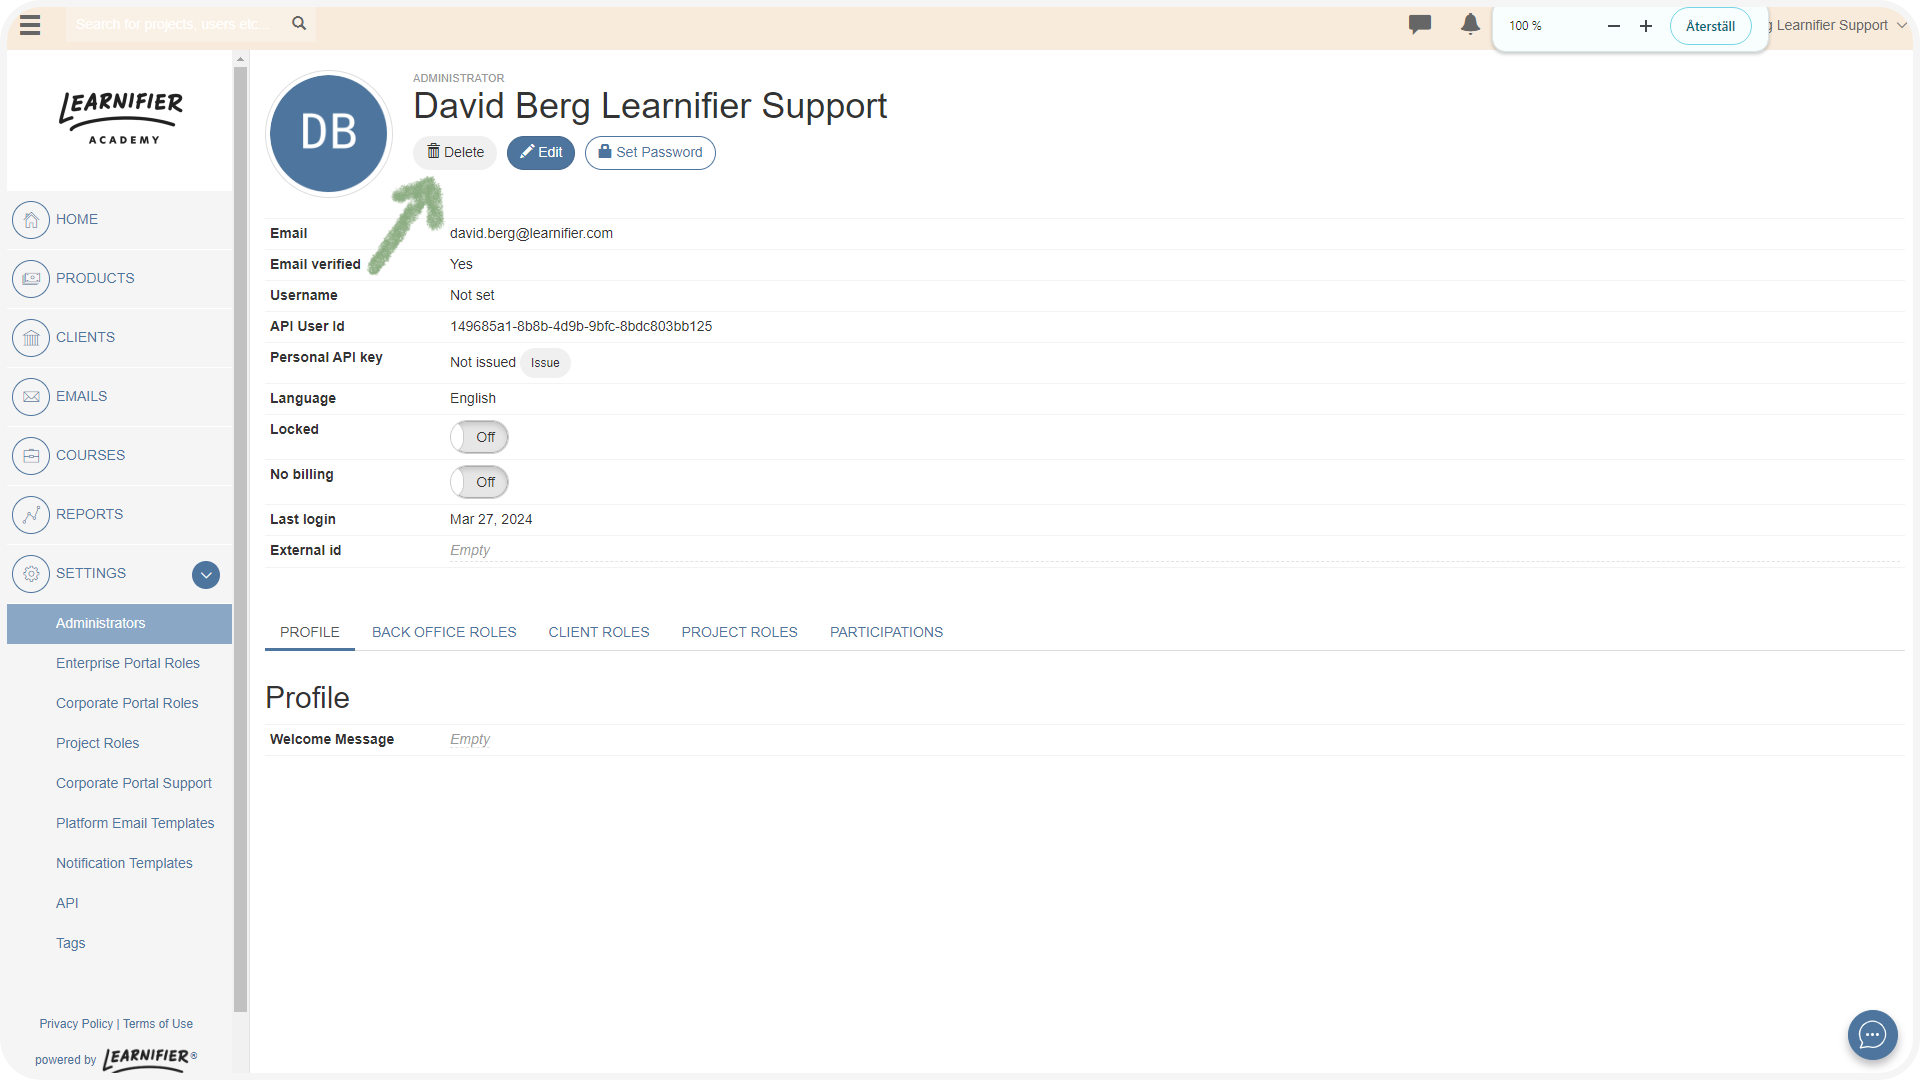The height and width of the screenshot is (1080, 1920).
Task: Switch to the PARTICIPATIONS tab
Action: [x=886, y=632]
